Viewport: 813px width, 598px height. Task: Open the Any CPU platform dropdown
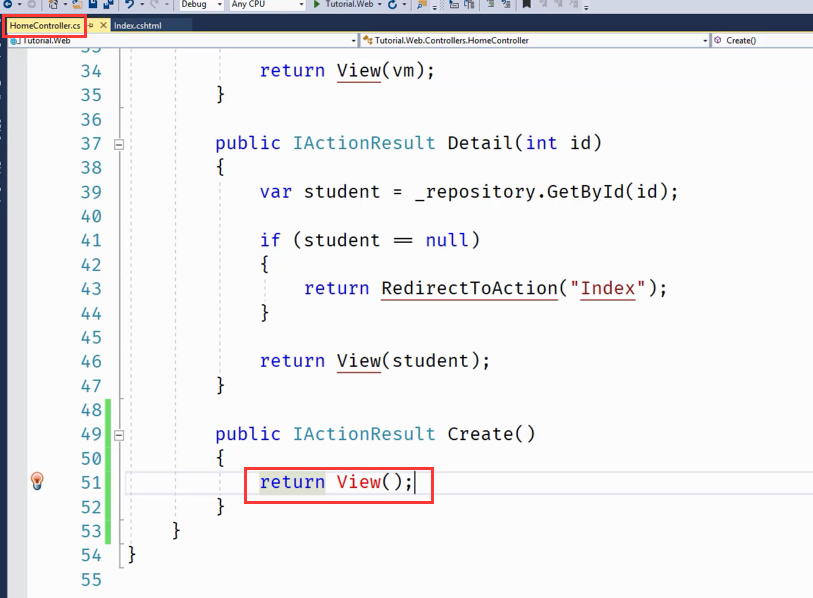pyautogui.click(x=266, y=5)
